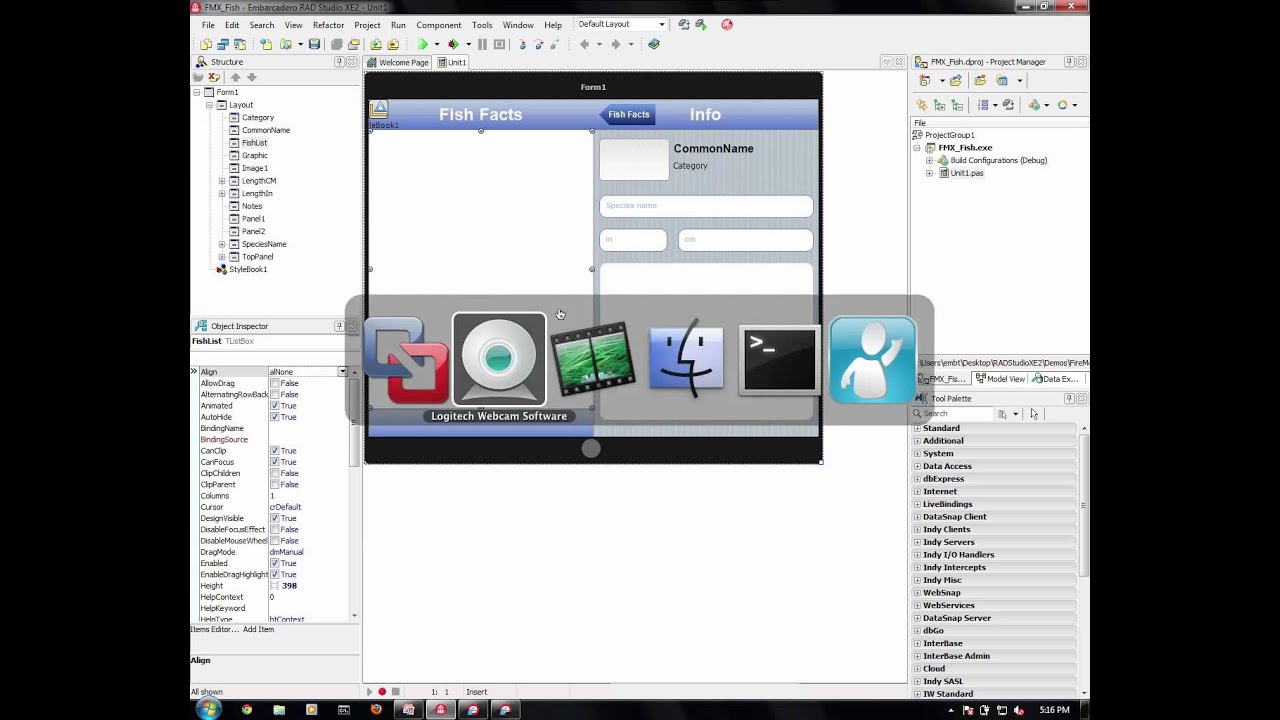This screenshot has width=1280, height=720.
Task: Toggle the Animated property checkbox
Action: point(274,406)
